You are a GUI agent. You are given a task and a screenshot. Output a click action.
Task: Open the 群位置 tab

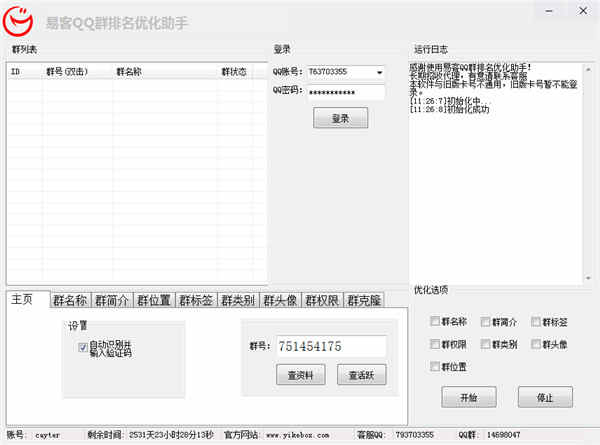pyautogui.click(x=154, y=300)
